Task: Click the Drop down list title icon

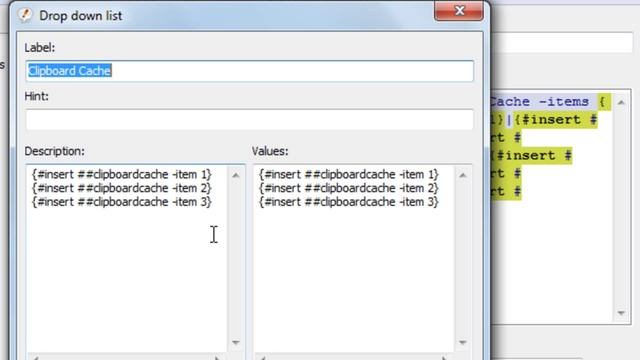Action: pos(25,15)
